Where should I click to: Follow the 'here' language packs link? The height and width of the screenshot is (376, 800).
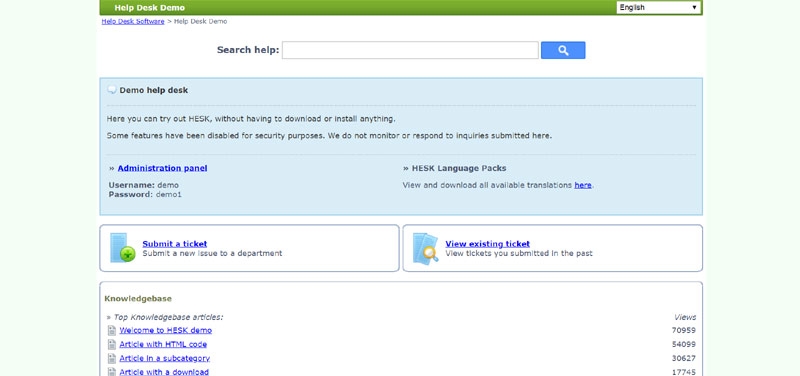point(583,185)
